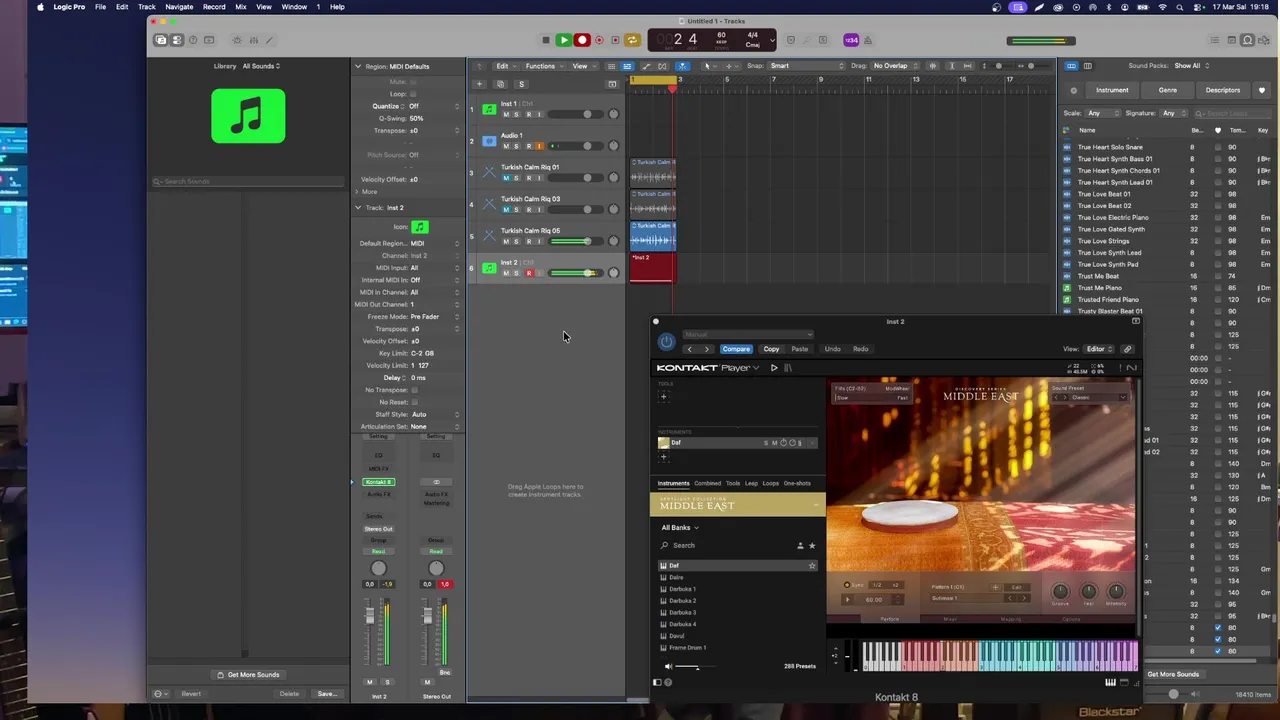Open the Functions dropdown menu

click(x=543, y=66)
